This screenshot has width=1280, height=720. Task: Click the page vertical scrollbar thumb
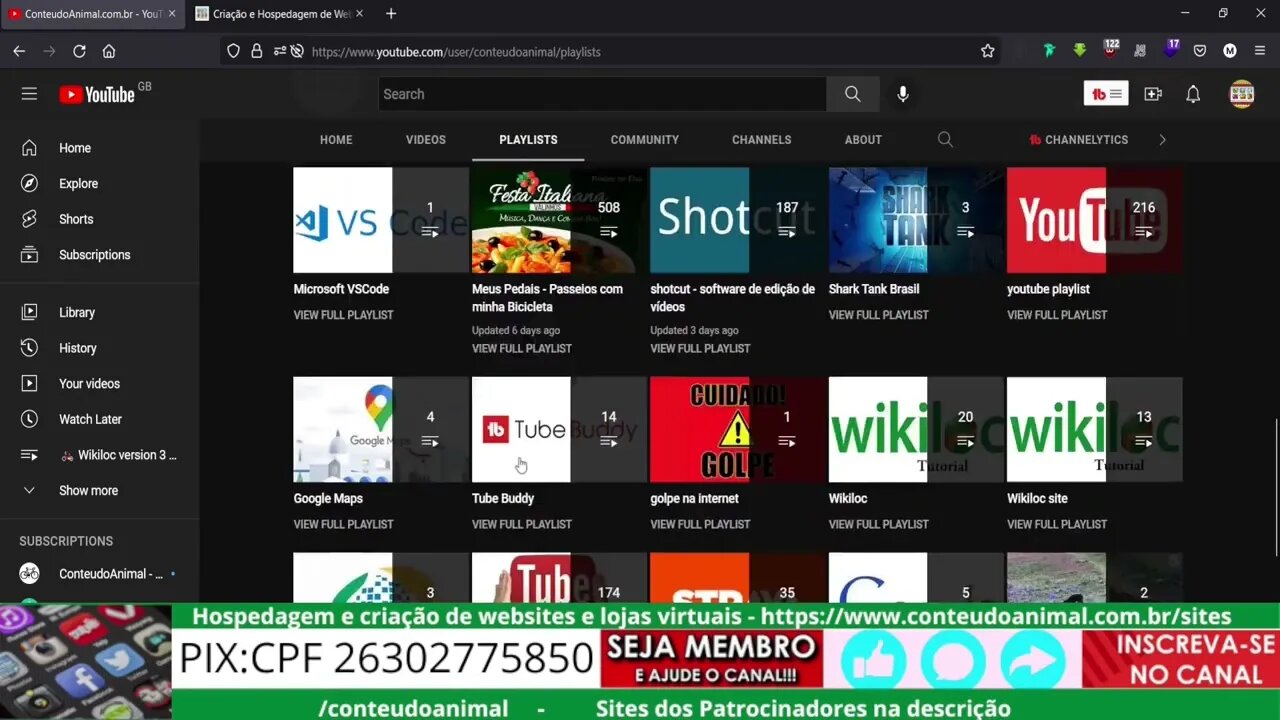click(1275, 487)
